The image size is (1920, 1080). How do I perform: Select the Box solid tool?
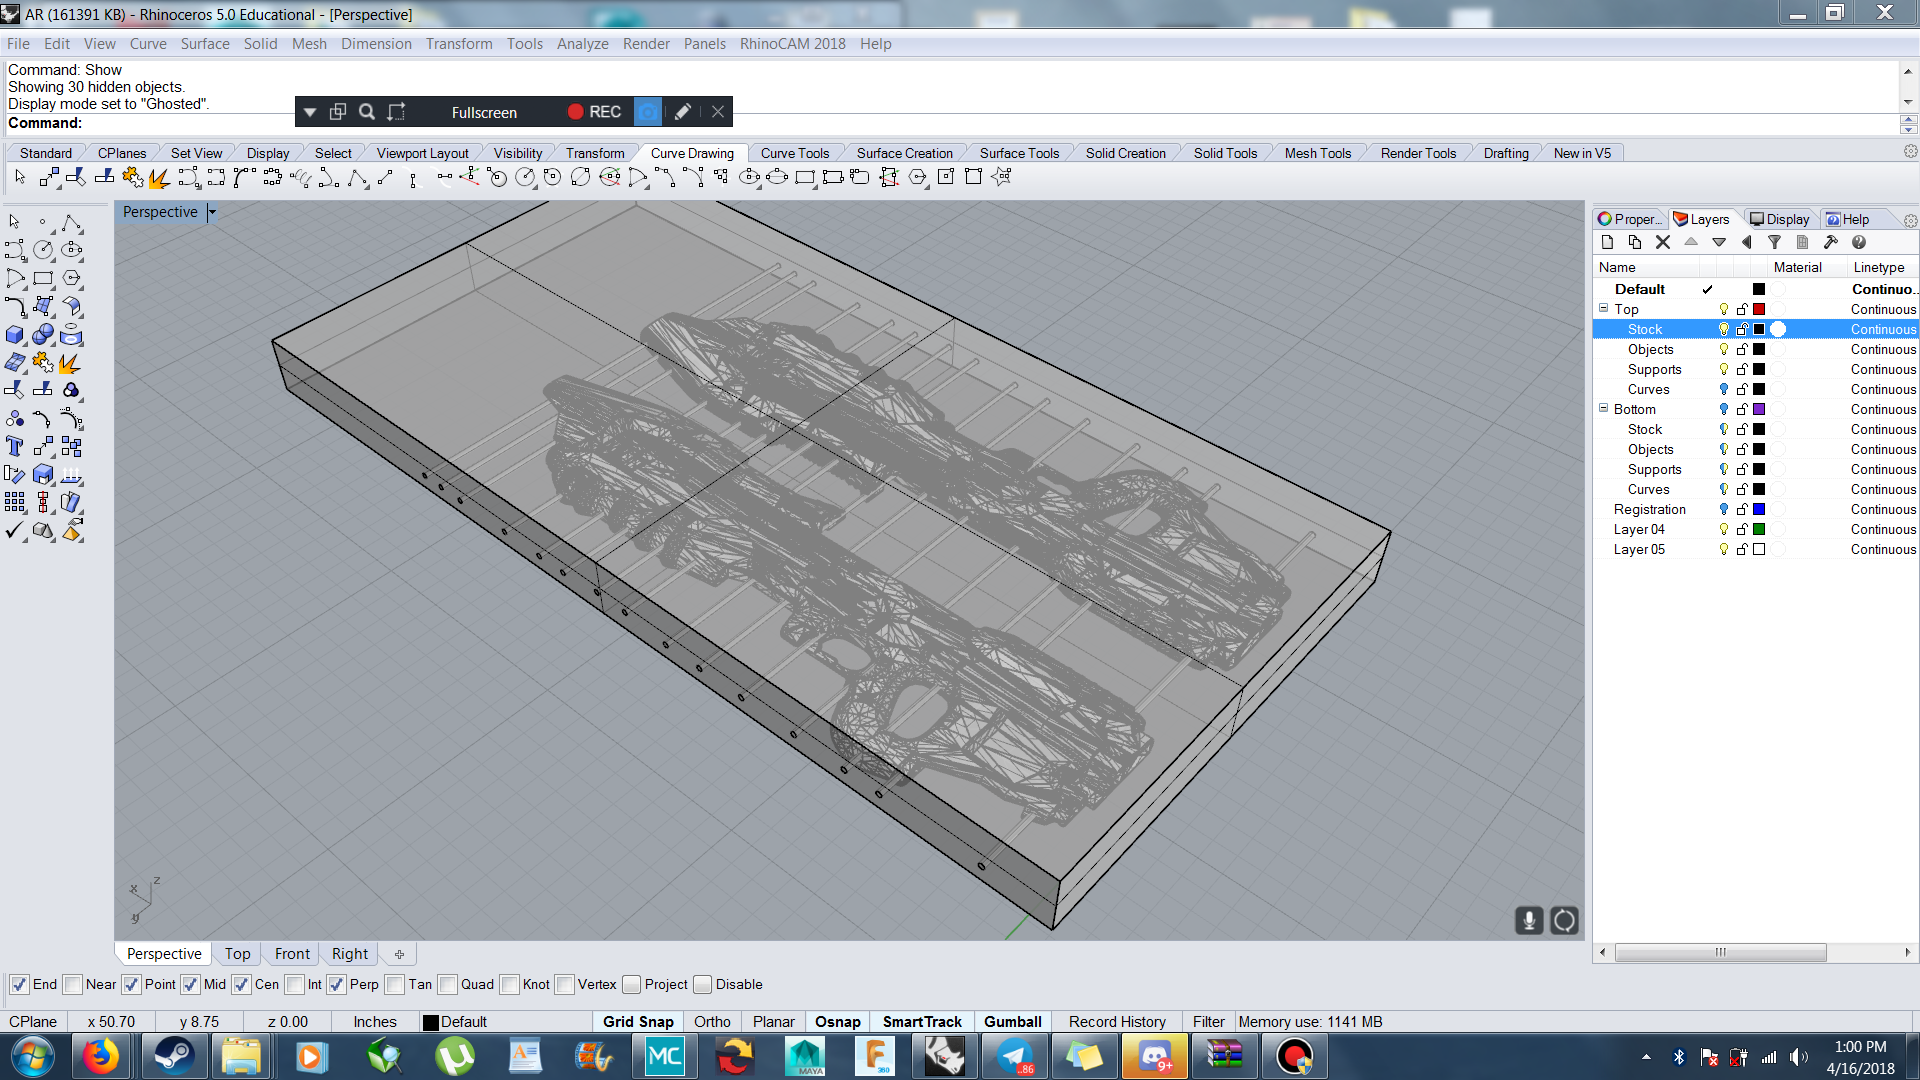tap(15, 335)
